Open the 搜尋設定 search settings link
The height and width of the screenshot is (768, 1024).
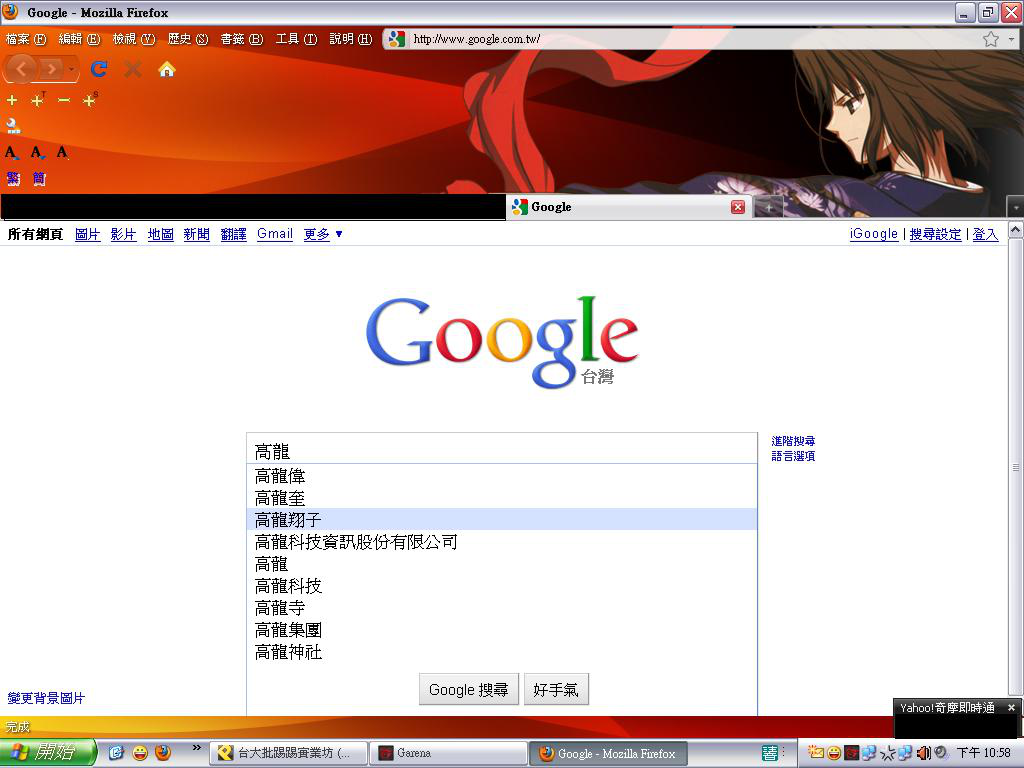(935, 234)
